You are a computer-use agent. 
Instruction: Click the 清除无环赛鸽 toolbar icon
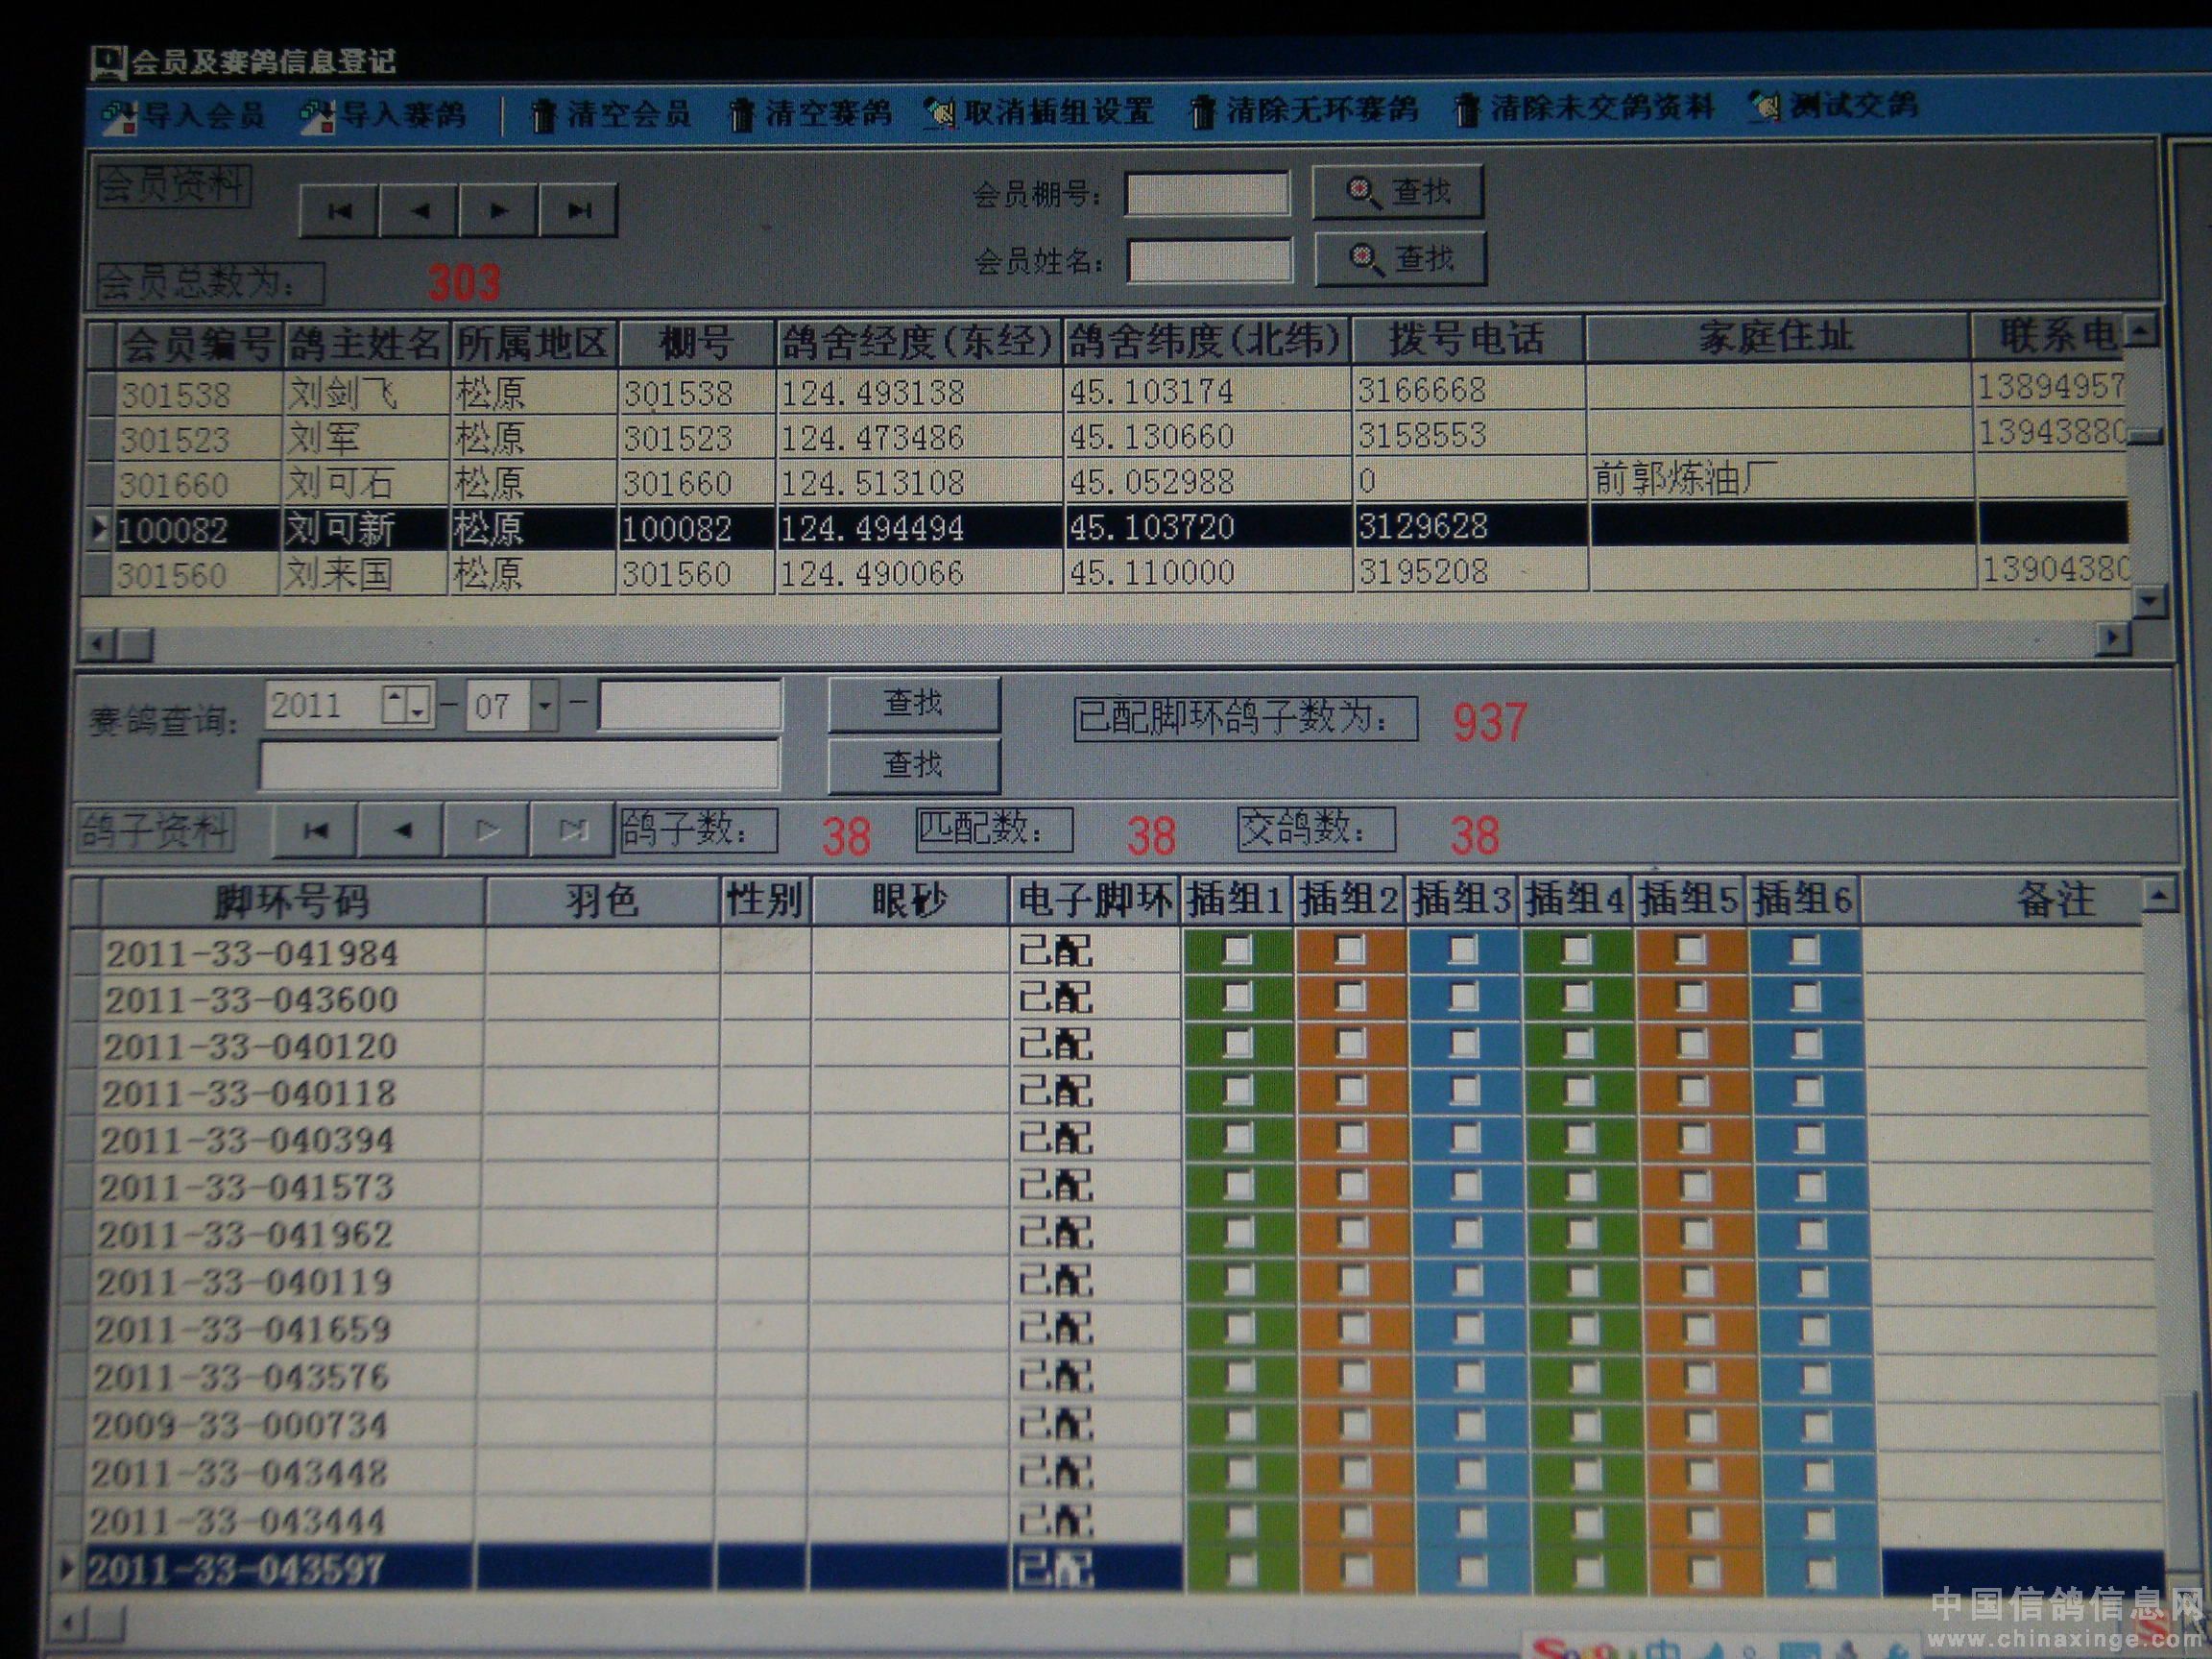[x=1203, y=111]
